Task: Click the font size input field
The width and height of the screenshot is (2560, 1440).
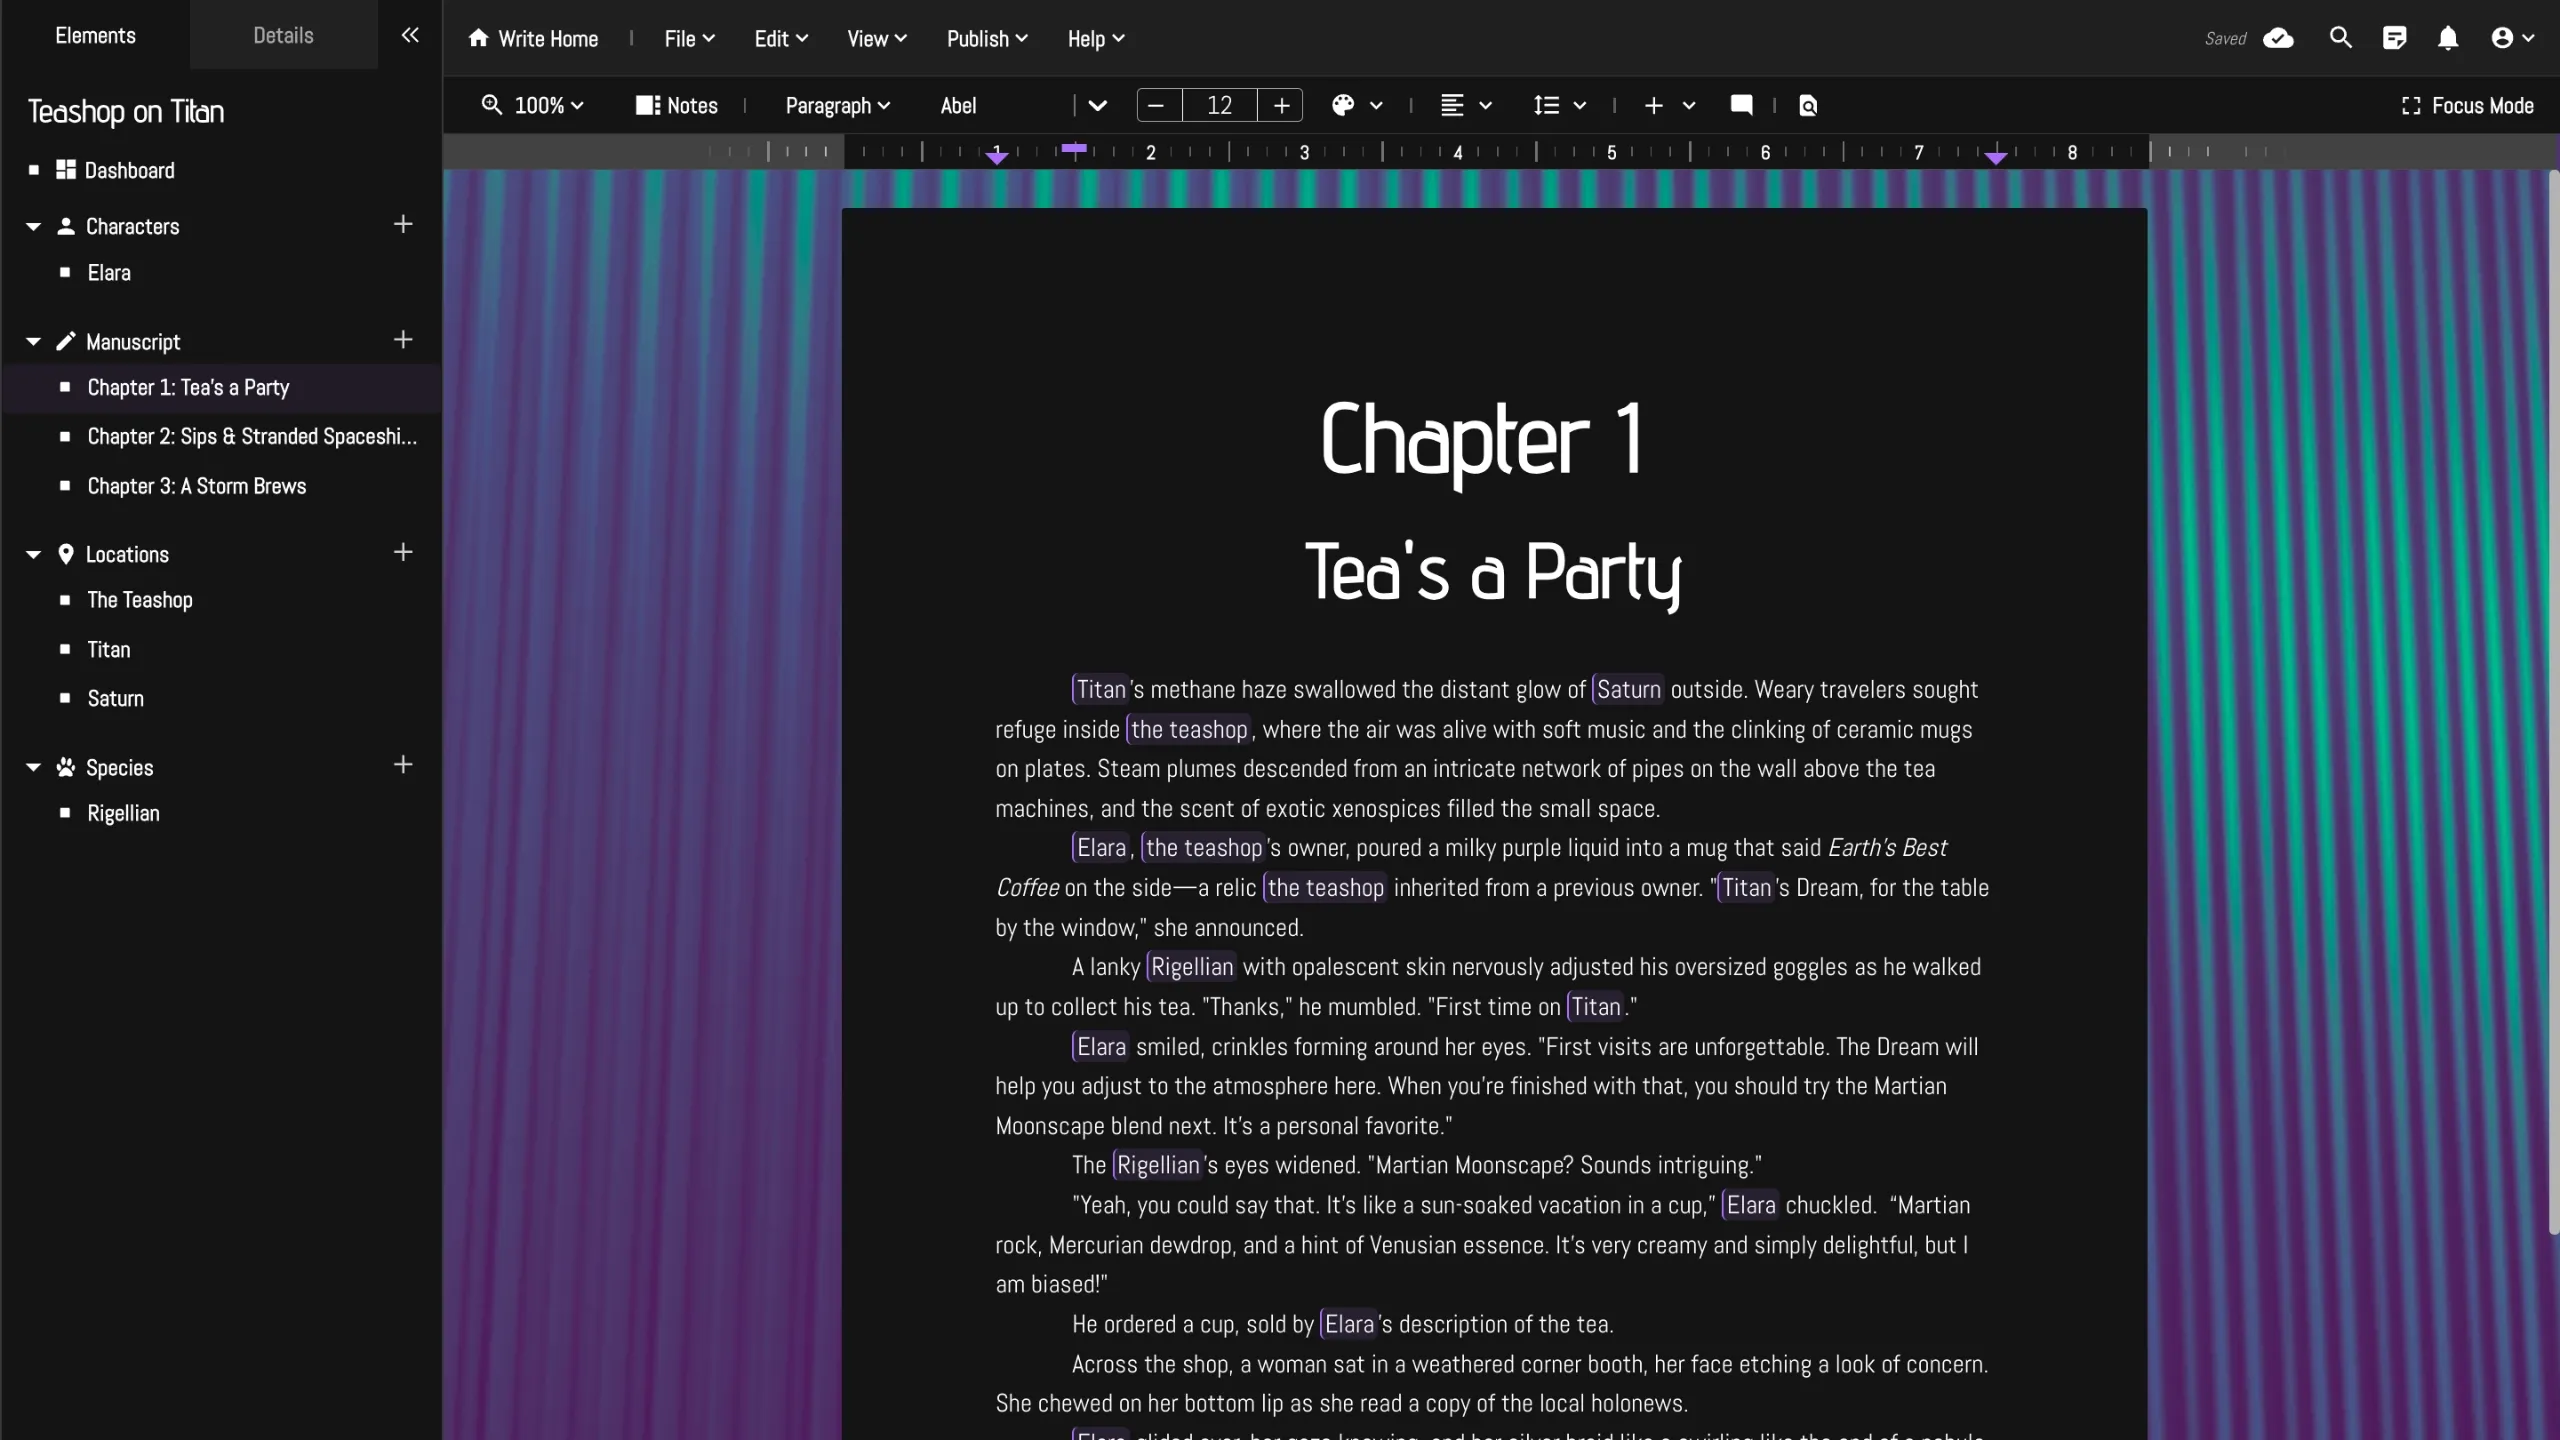Action: (1219, 105)
